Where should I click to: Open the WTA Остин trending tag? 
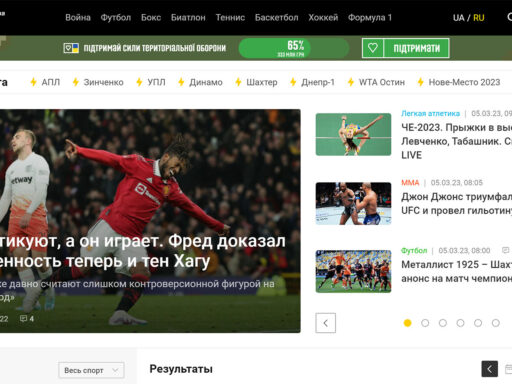click(382, 82)
